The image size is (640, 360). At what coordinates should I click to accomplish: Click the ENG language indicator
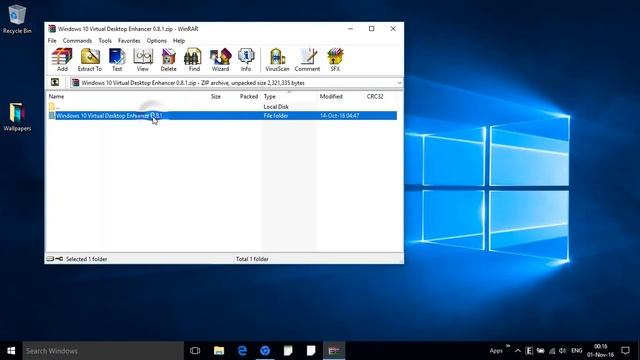tap(576, 351)
